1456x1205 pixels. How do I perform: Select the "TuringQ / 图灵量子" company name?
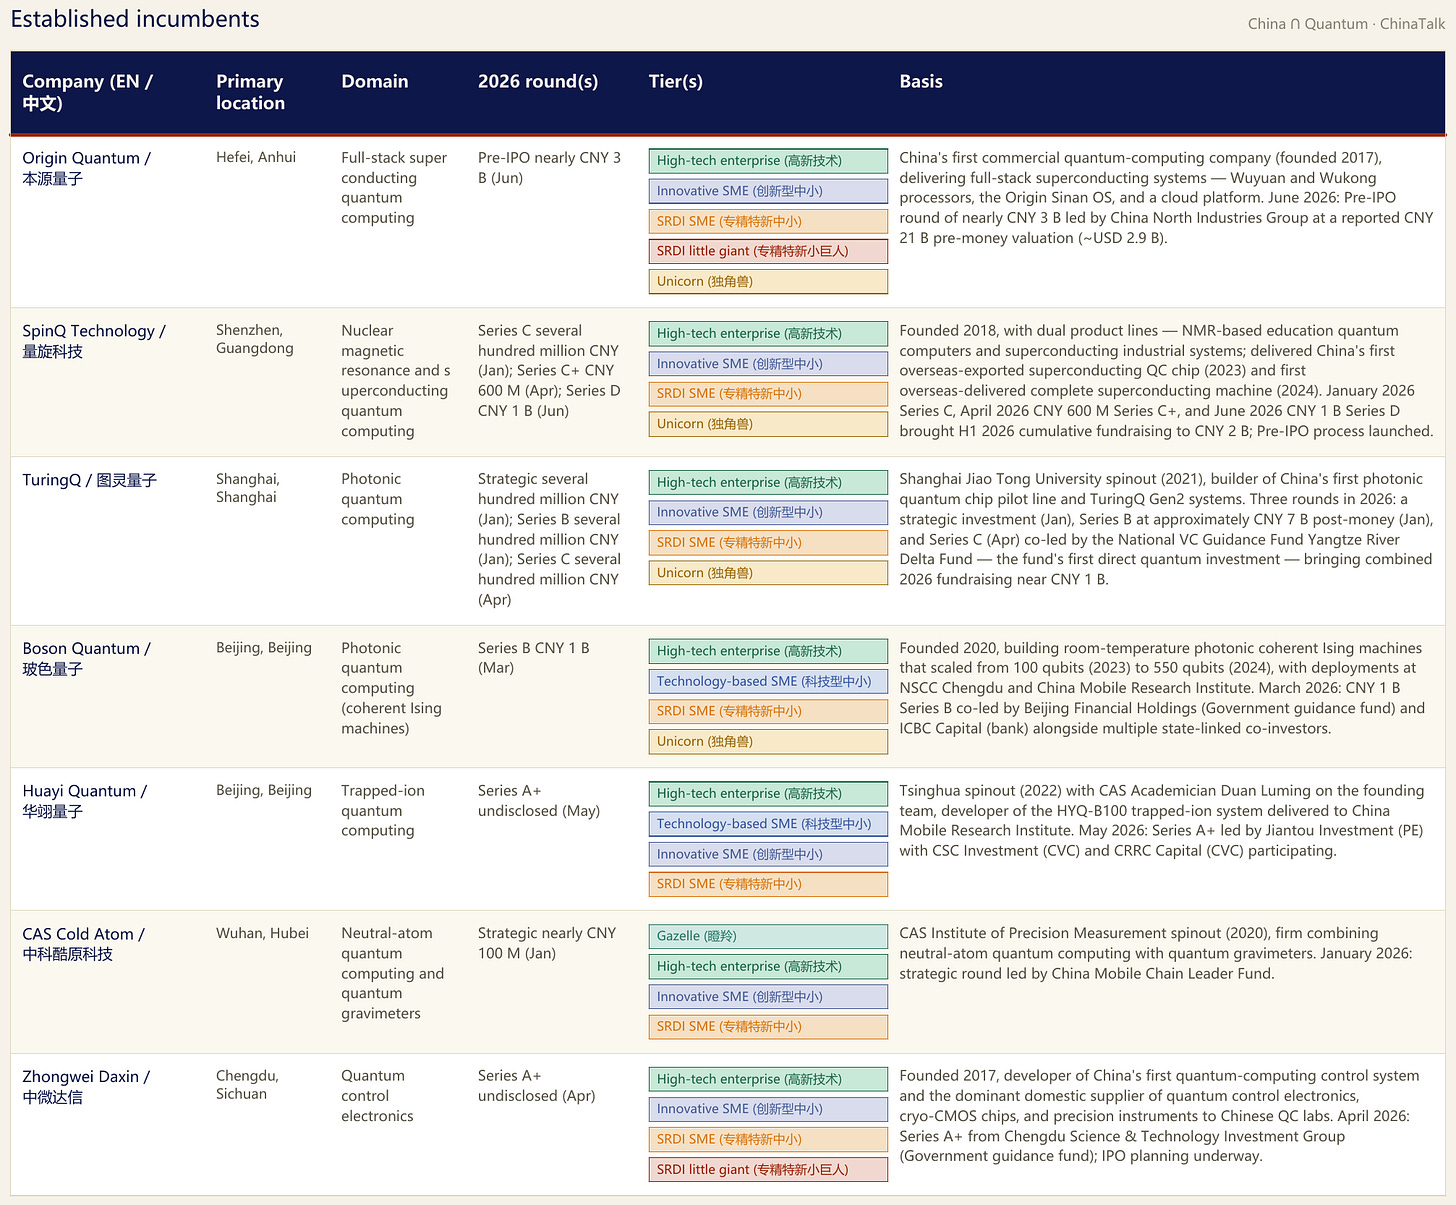click(90, 480)
